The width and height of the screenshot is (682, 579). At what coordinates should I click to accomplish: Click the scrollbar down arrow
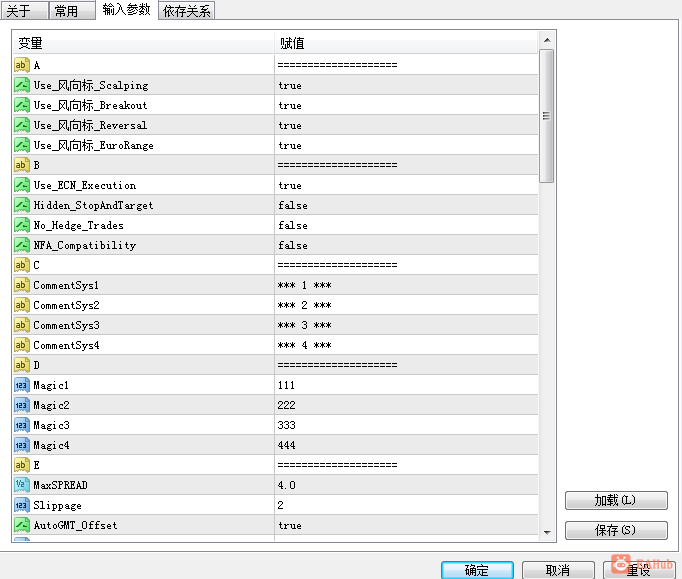[x=547, y=532]
